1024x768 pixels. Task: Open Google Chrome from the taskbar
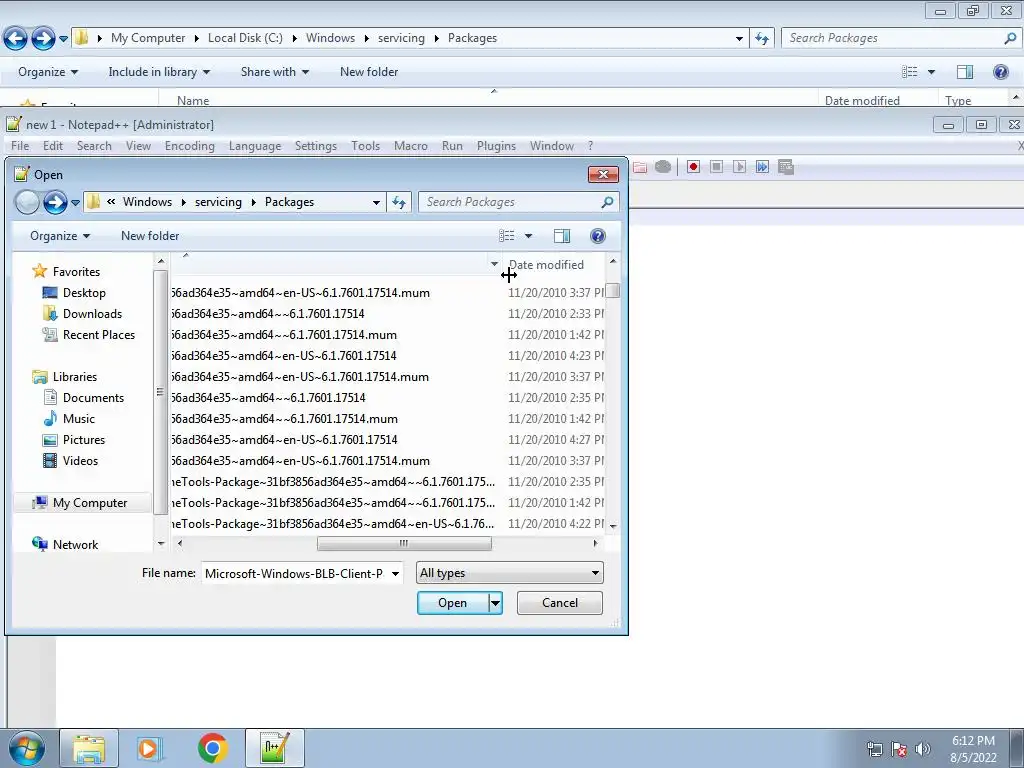213,748
